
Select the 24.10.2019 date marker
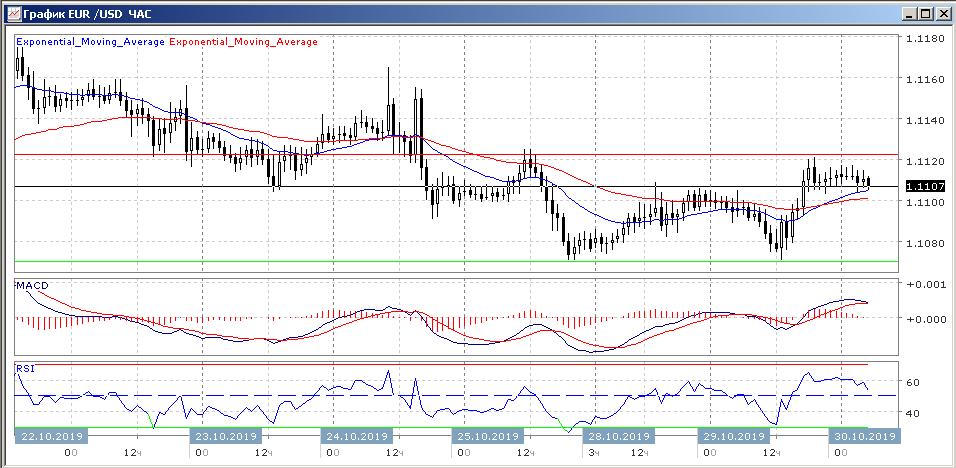[x=355, y=436]
